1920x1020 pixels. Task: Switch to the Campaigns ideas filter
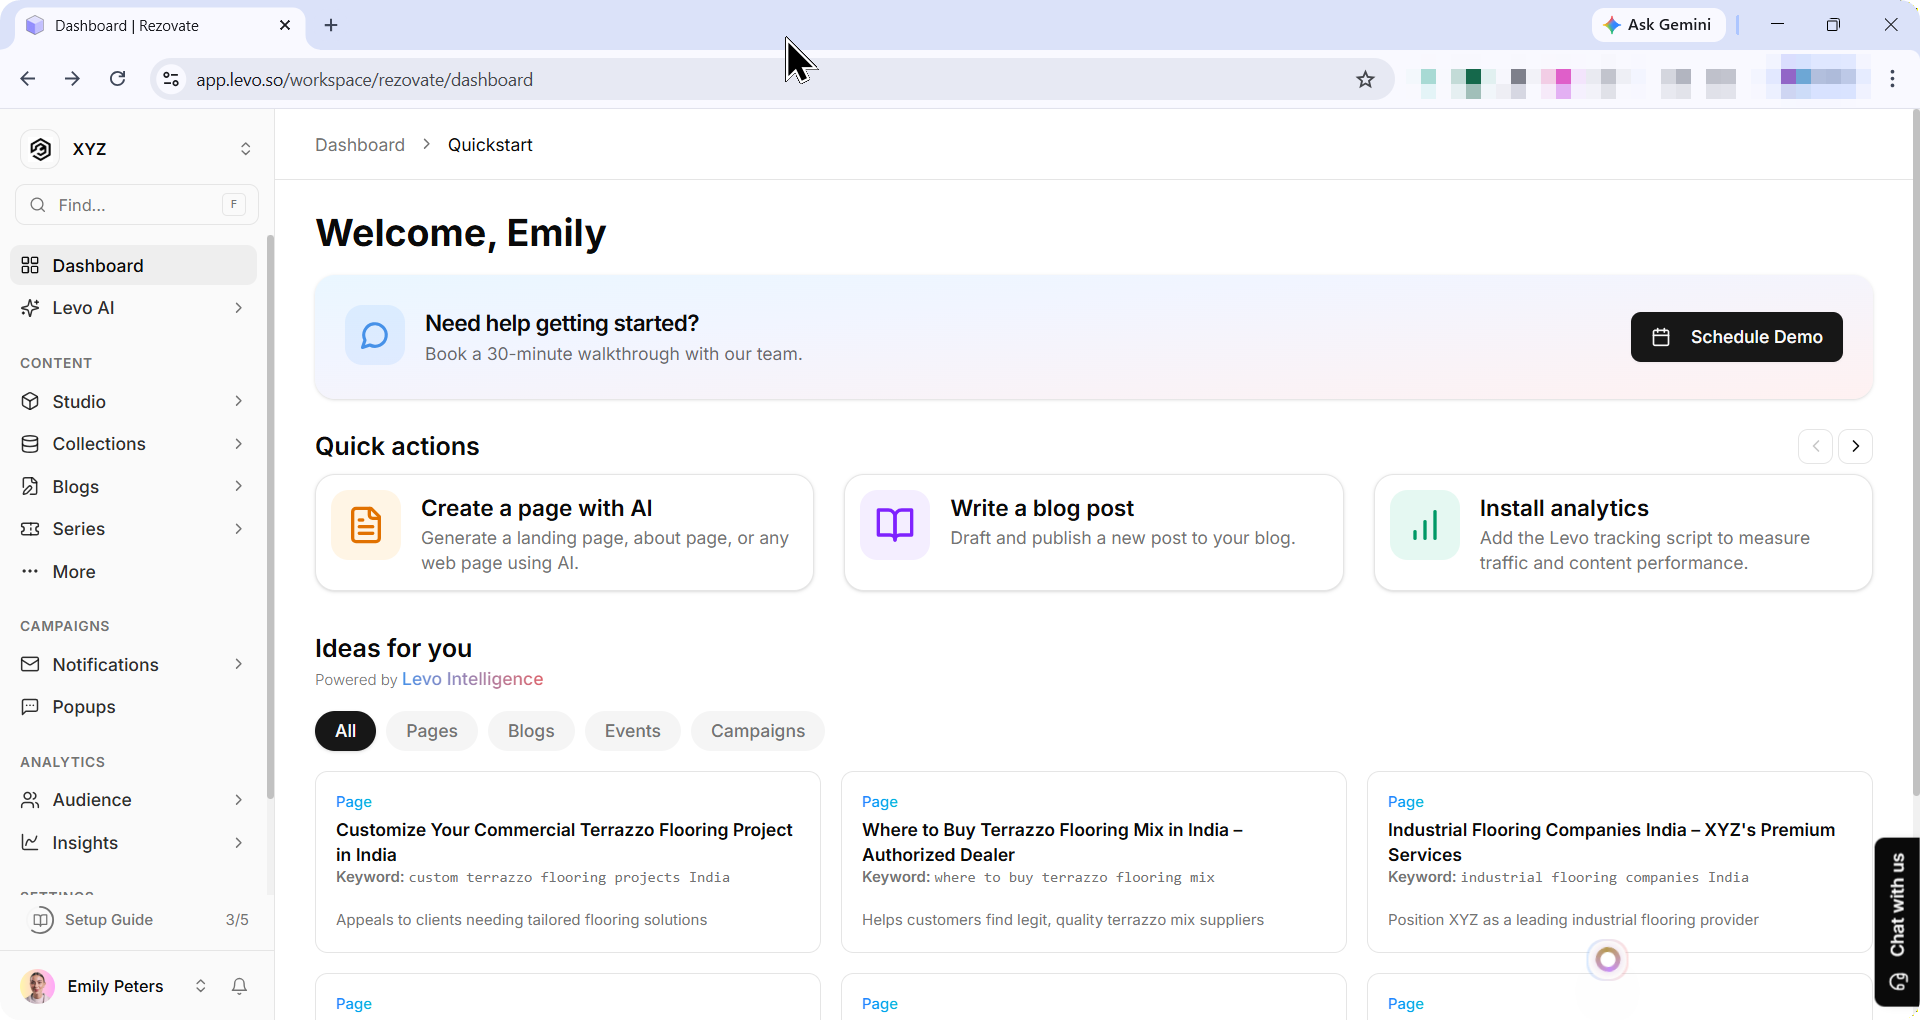[x=757, y=731]
